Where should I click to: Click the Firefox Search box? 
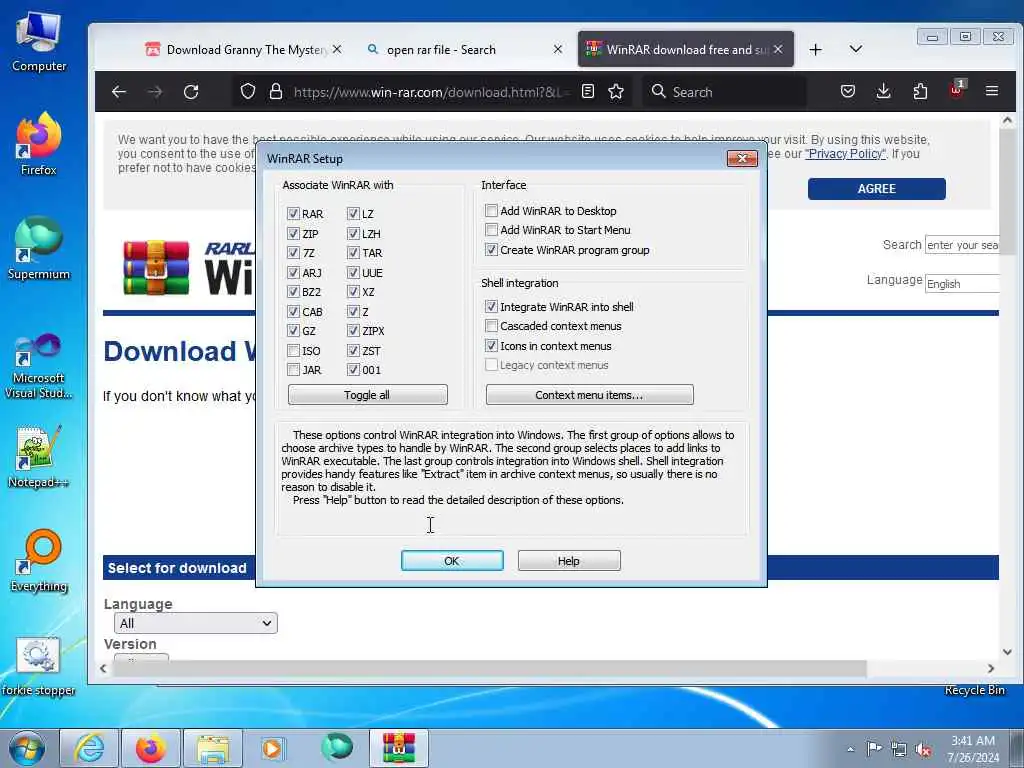tap(725, 92)
